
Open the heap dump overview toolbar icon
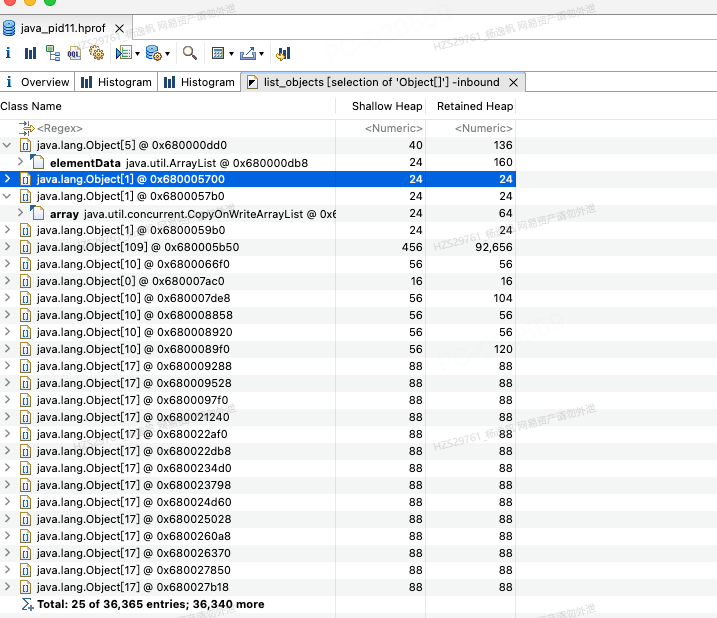point(8,53)
